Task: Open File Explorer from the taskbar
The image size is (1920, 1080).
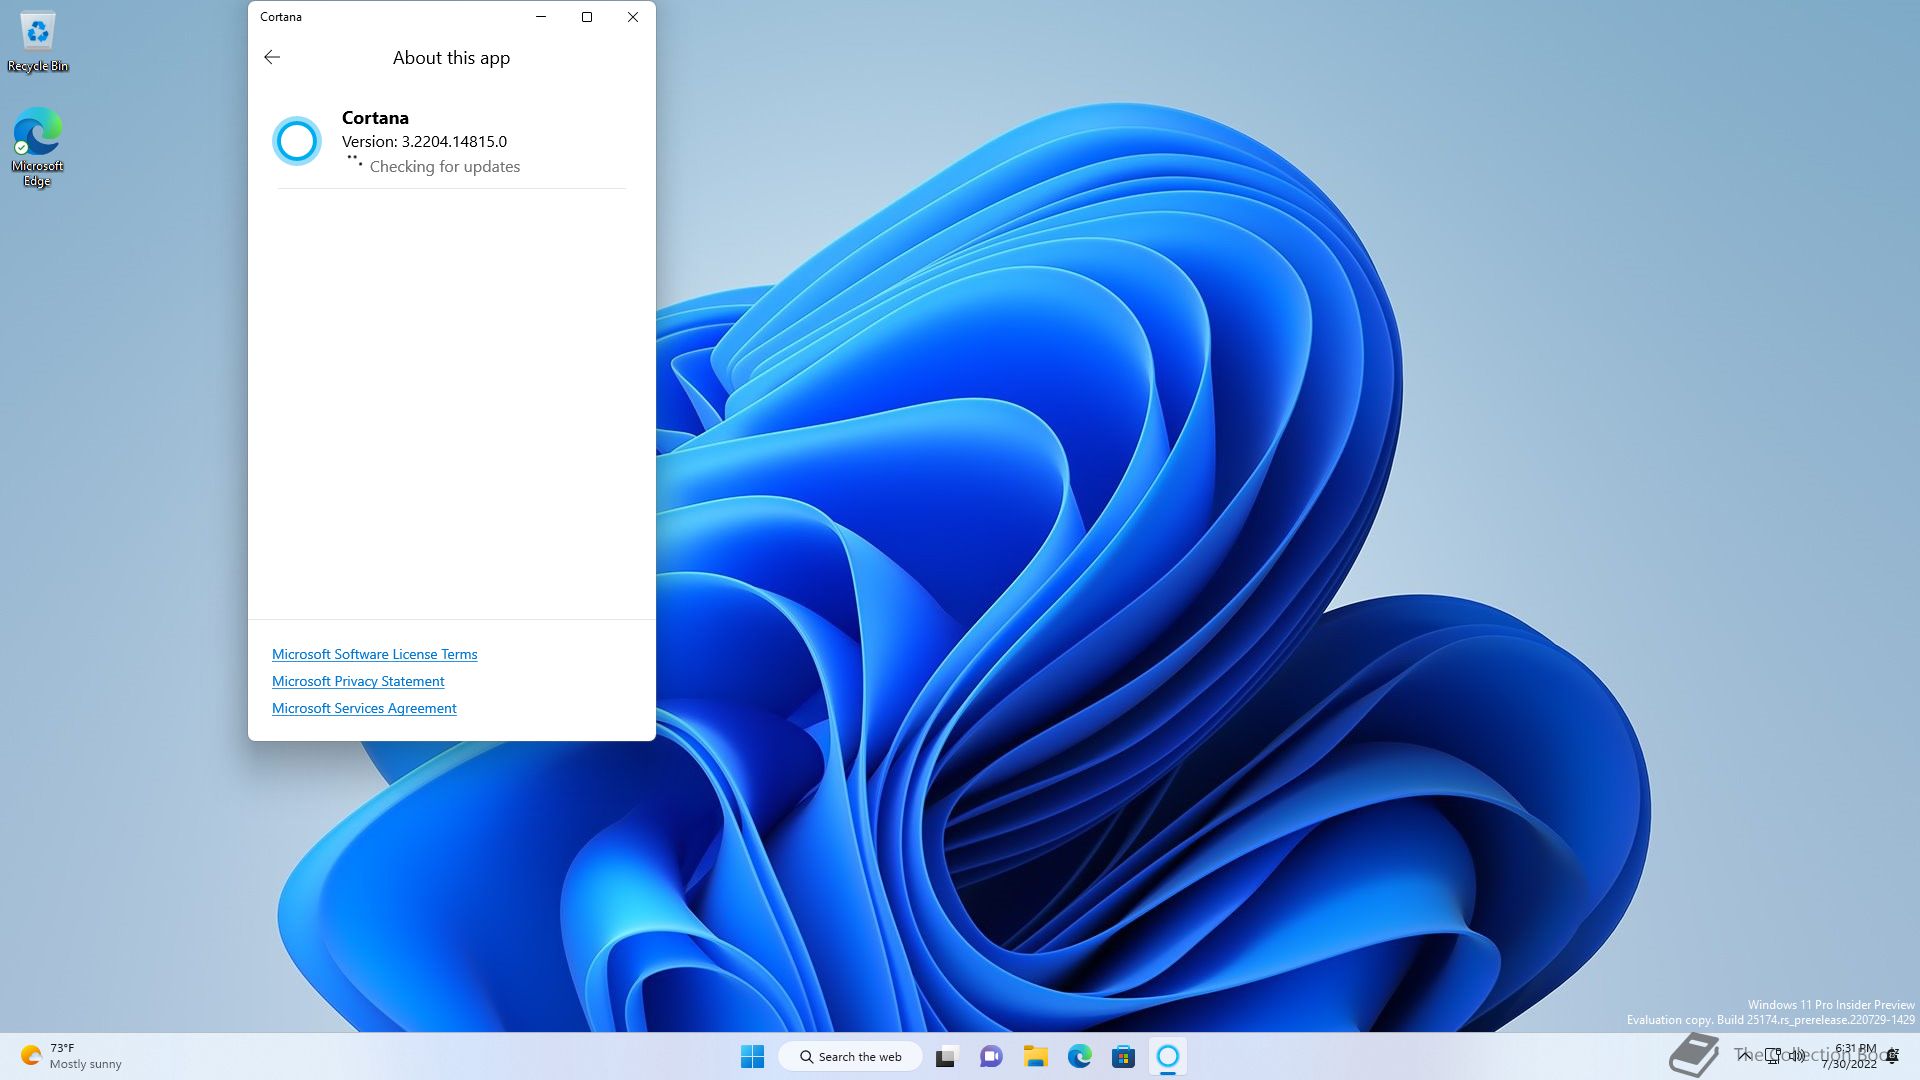Action: [1035, 1056]
